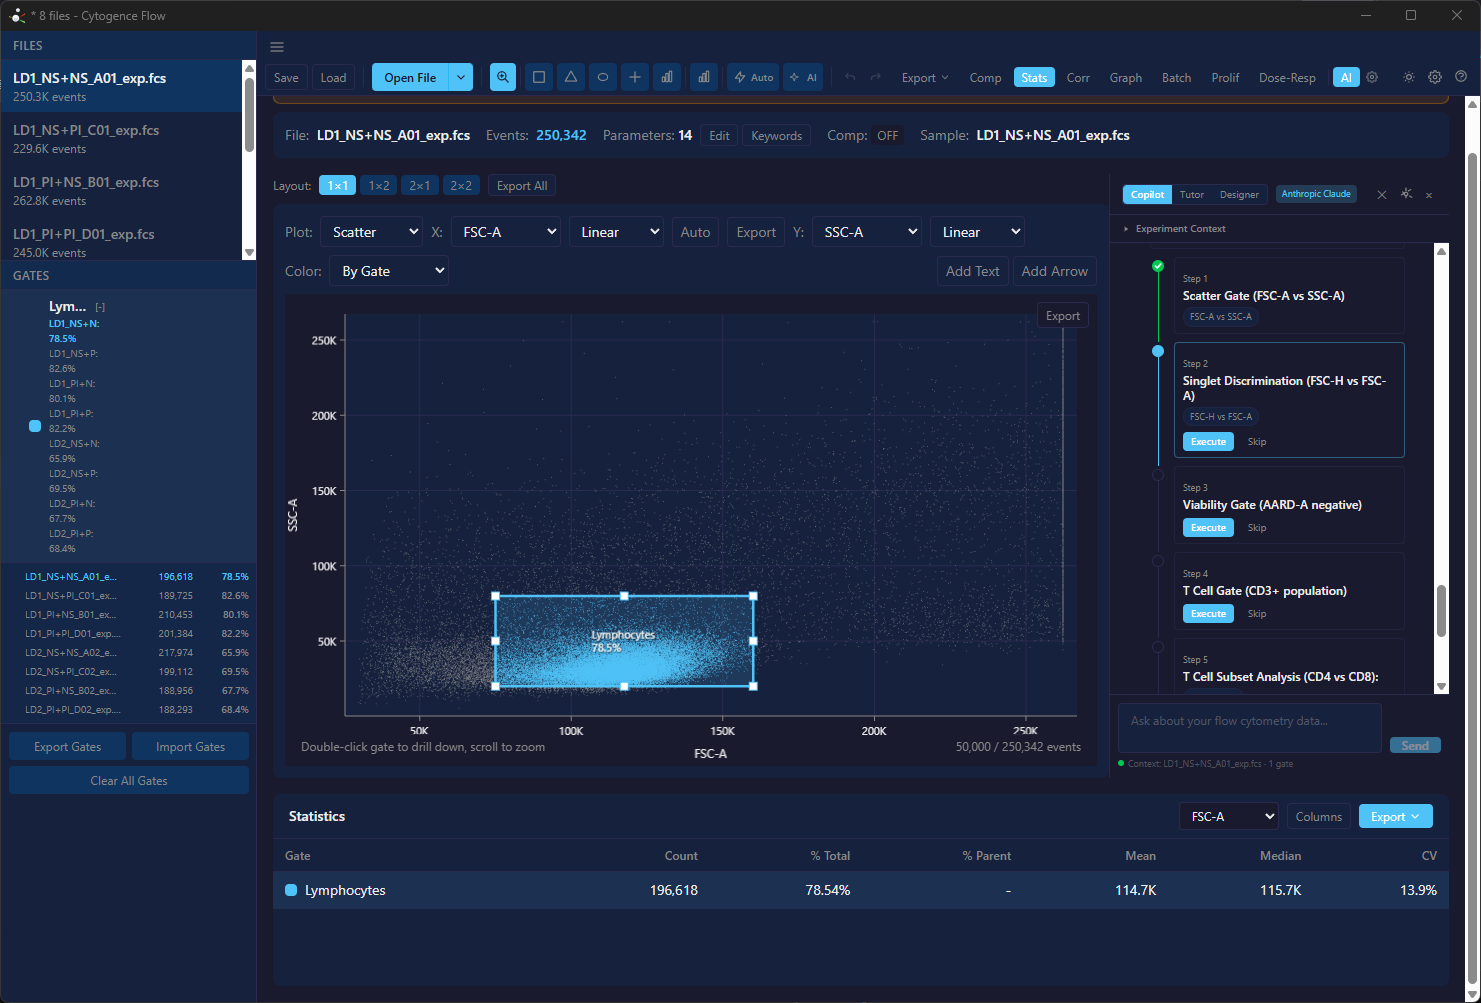Activate the zoom magnifier tool
The width and height of the screenshot is (1481, 1003).
point(502,77)
